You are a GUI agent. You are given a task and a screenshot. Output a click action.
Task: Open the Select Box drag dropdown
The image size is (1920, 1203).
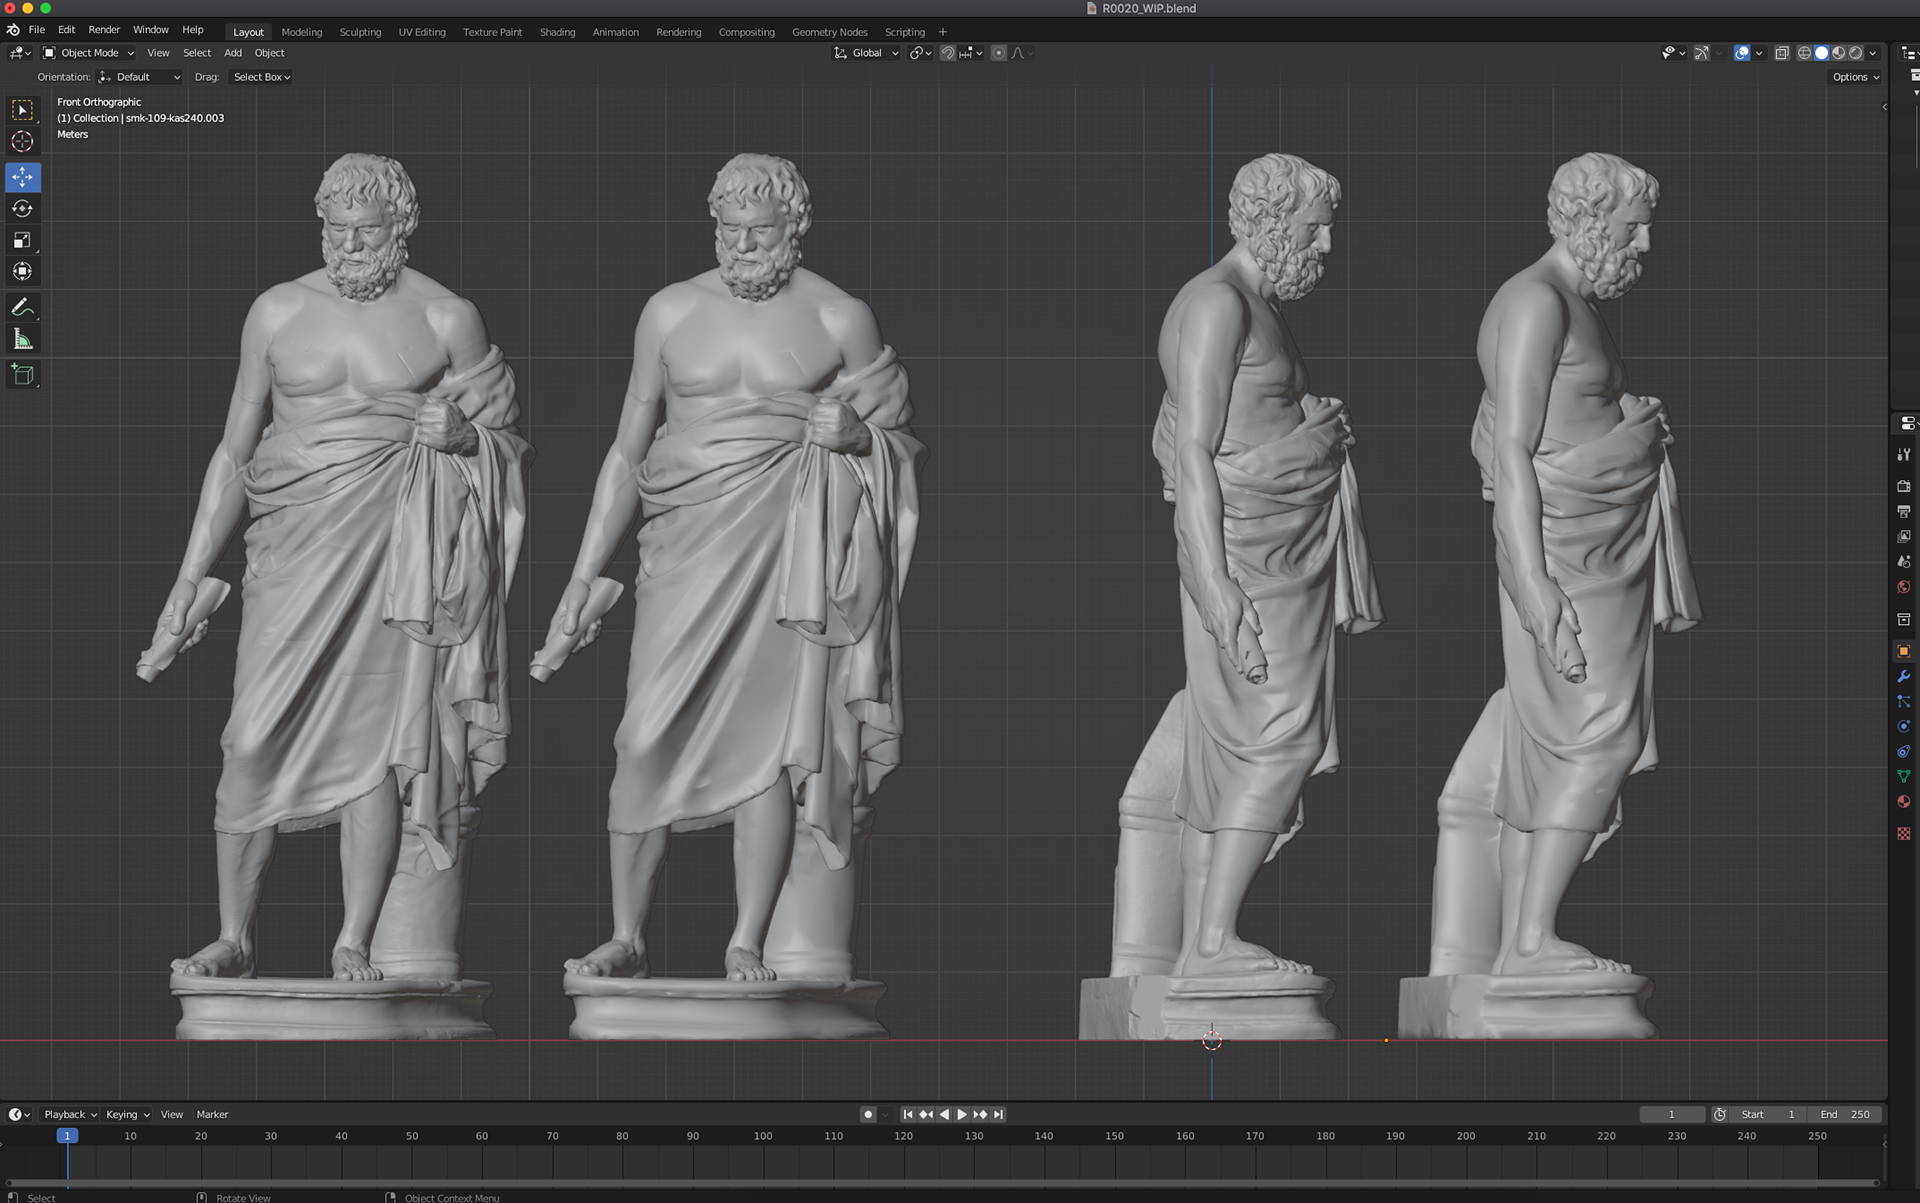[x=261, y=77]
